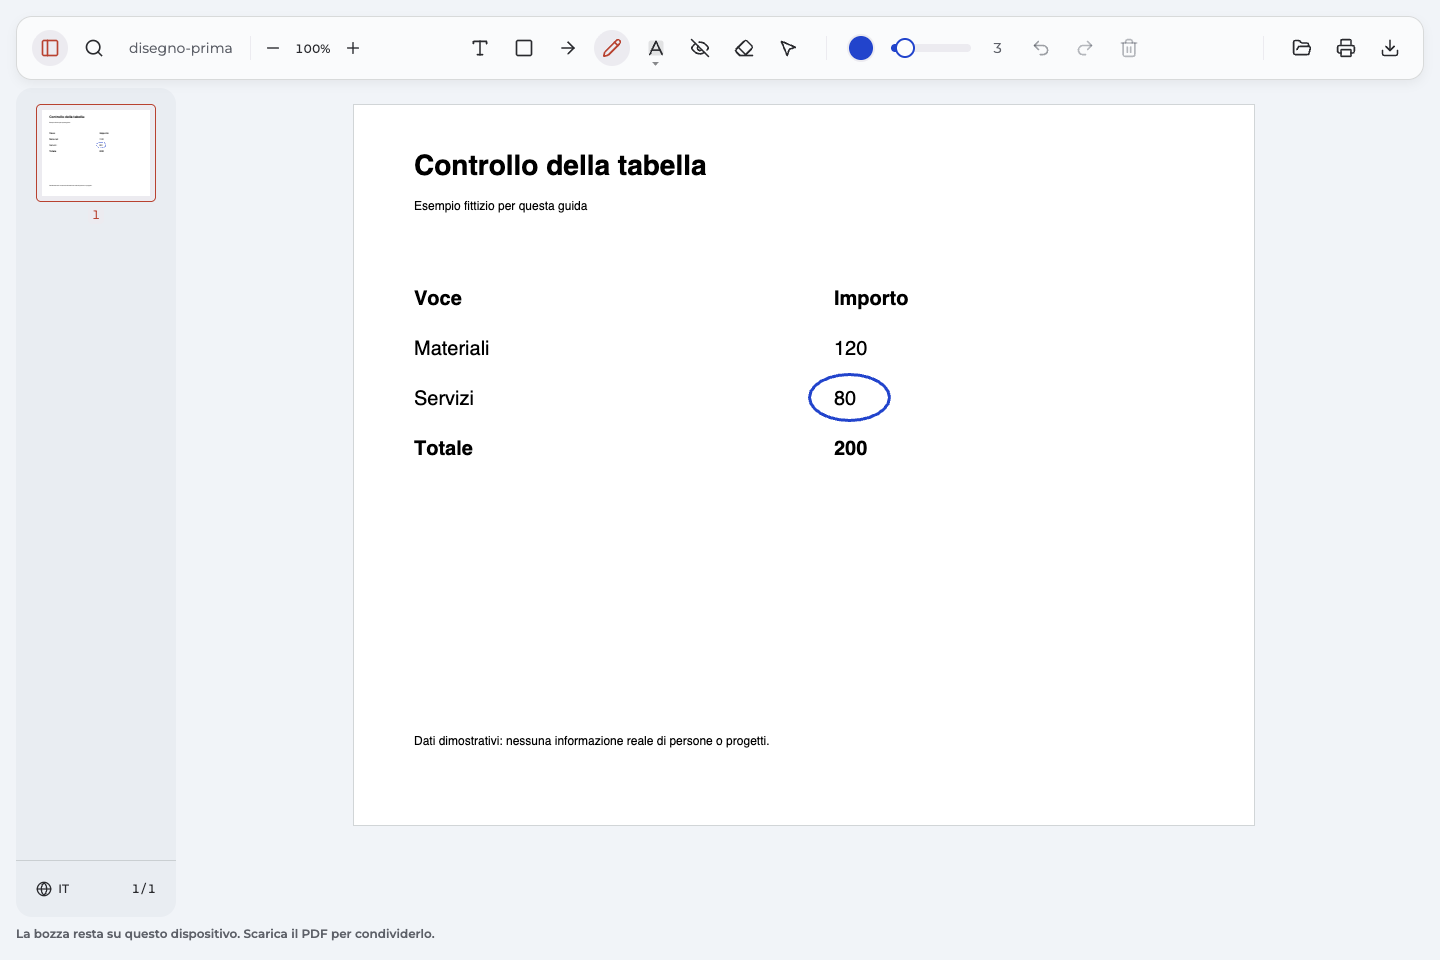Screen dimensions: 1440x960
Task: Print the document
Action: click(1346, 48)
